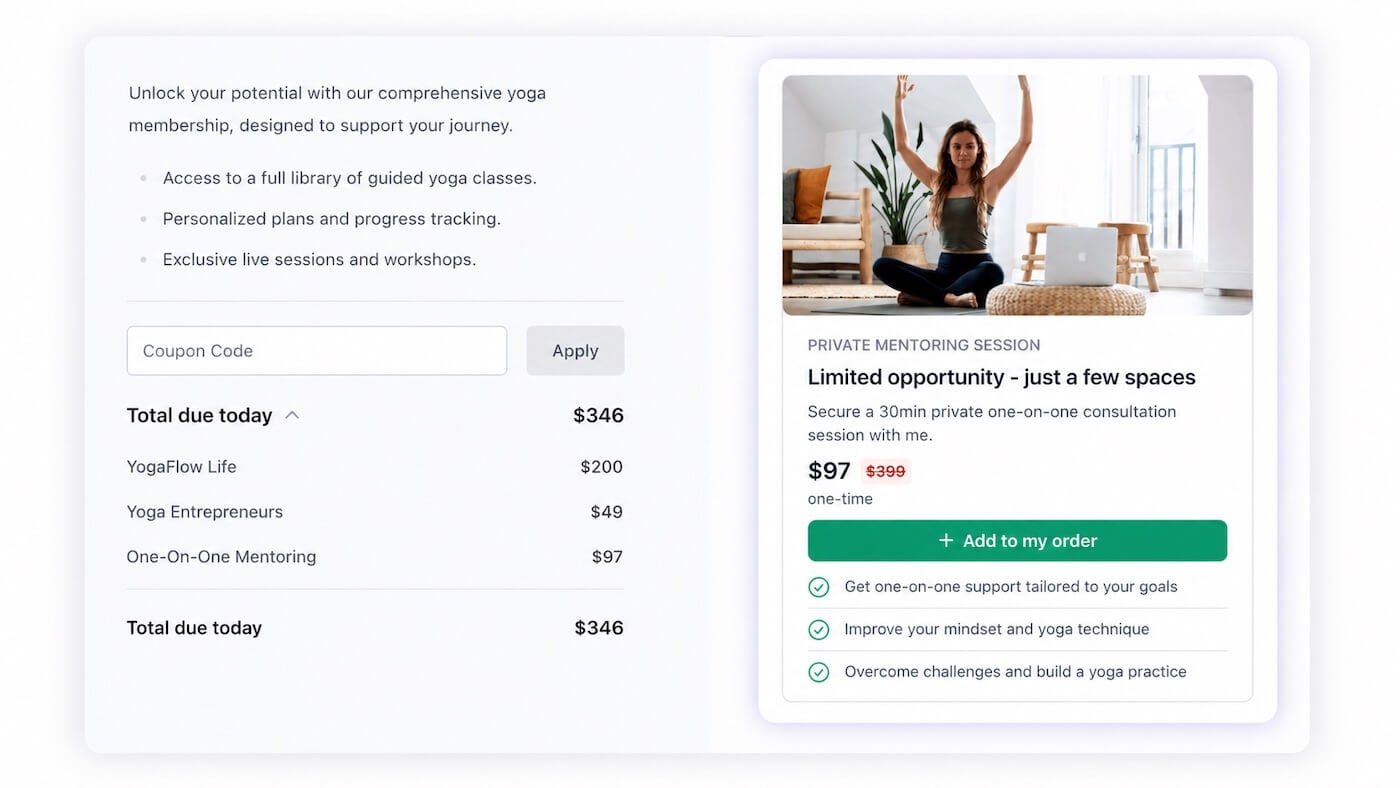Collapse the Total due today breakdown
1400x788 pixels.
click(292, 416)
